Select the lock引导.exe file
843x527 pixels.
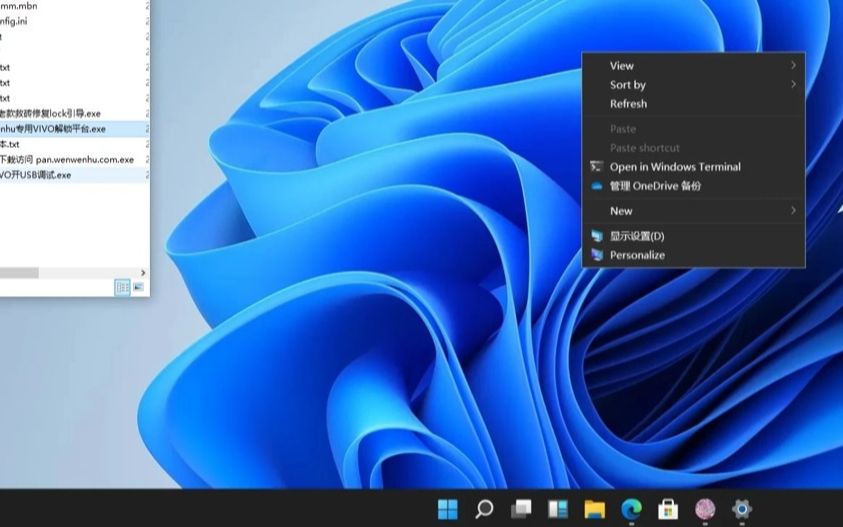click(x=50, y=113)
